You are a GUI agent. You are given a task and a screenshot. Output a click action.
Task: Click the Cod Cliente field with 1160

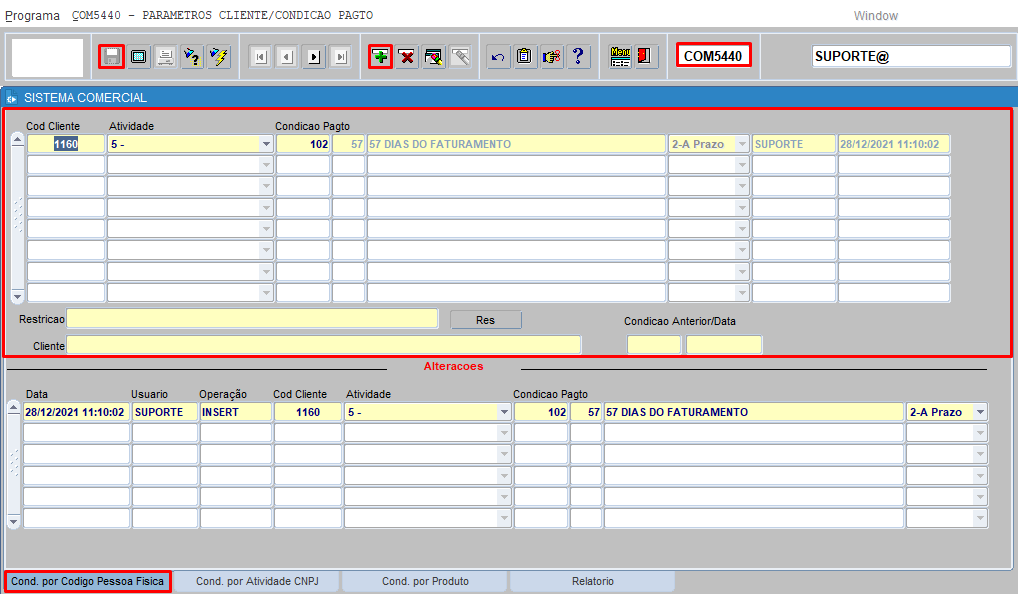pos(66,144)
